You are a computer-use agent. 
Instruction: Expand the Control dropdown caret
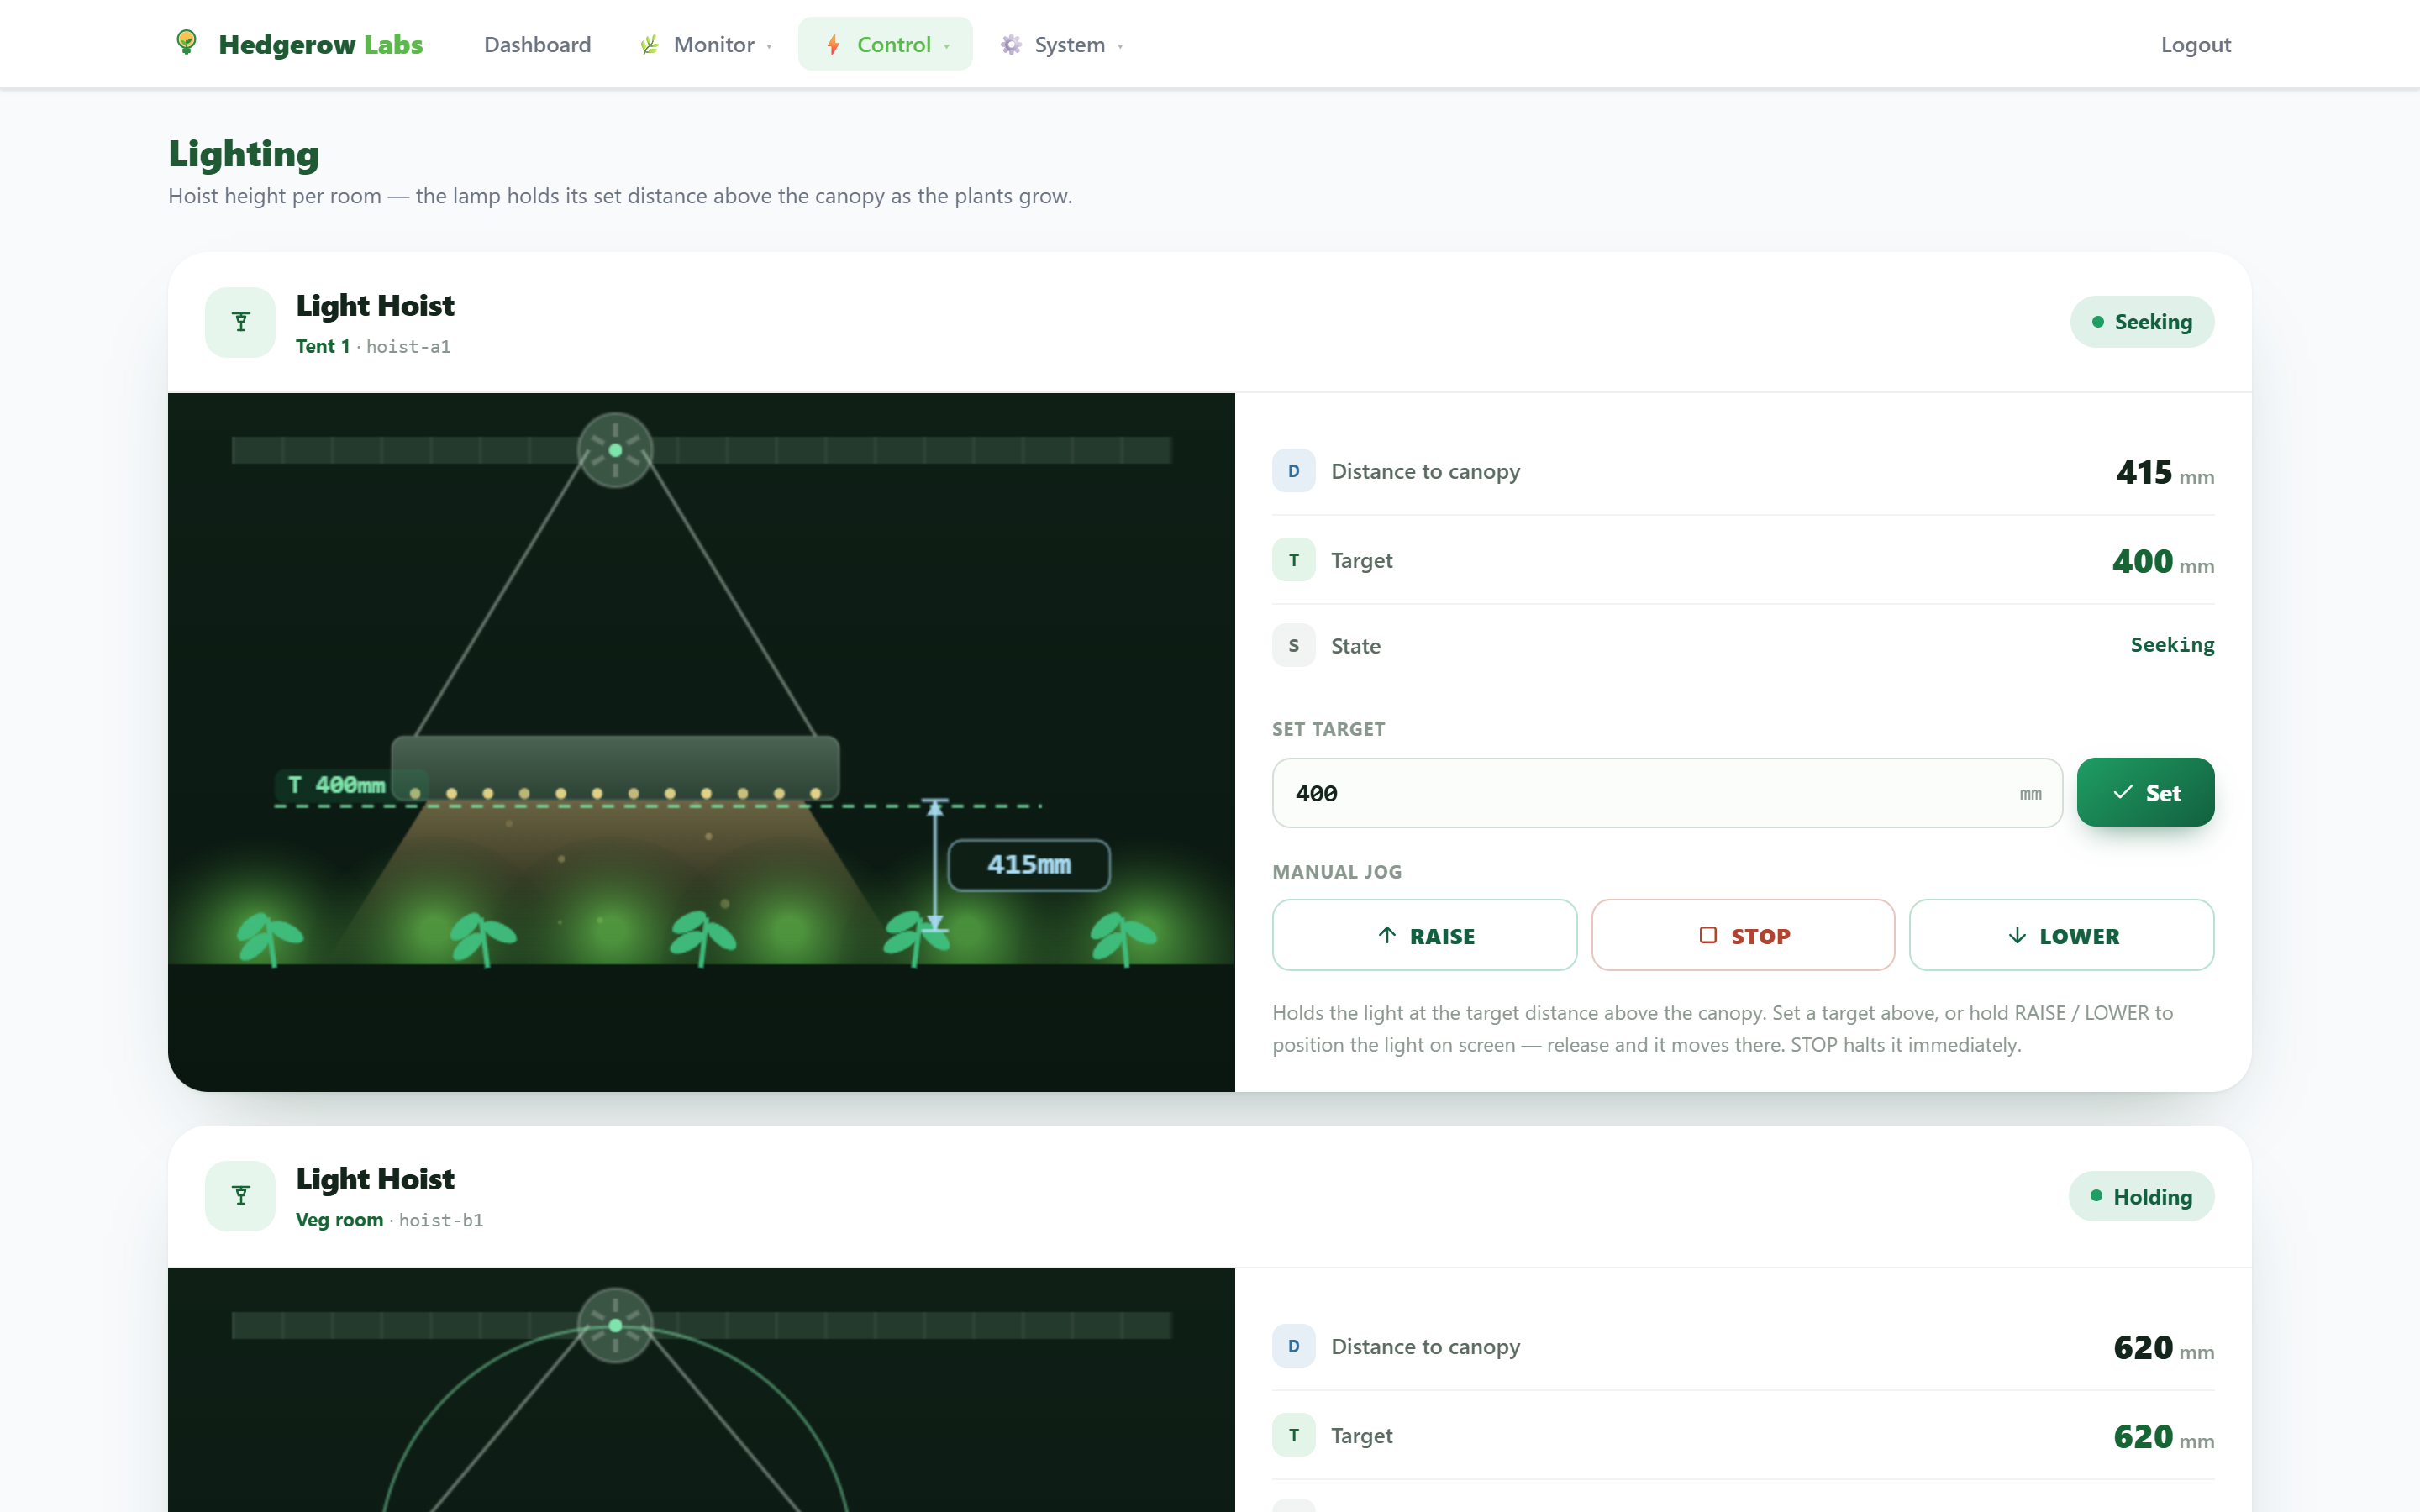(x=946, y=46)
